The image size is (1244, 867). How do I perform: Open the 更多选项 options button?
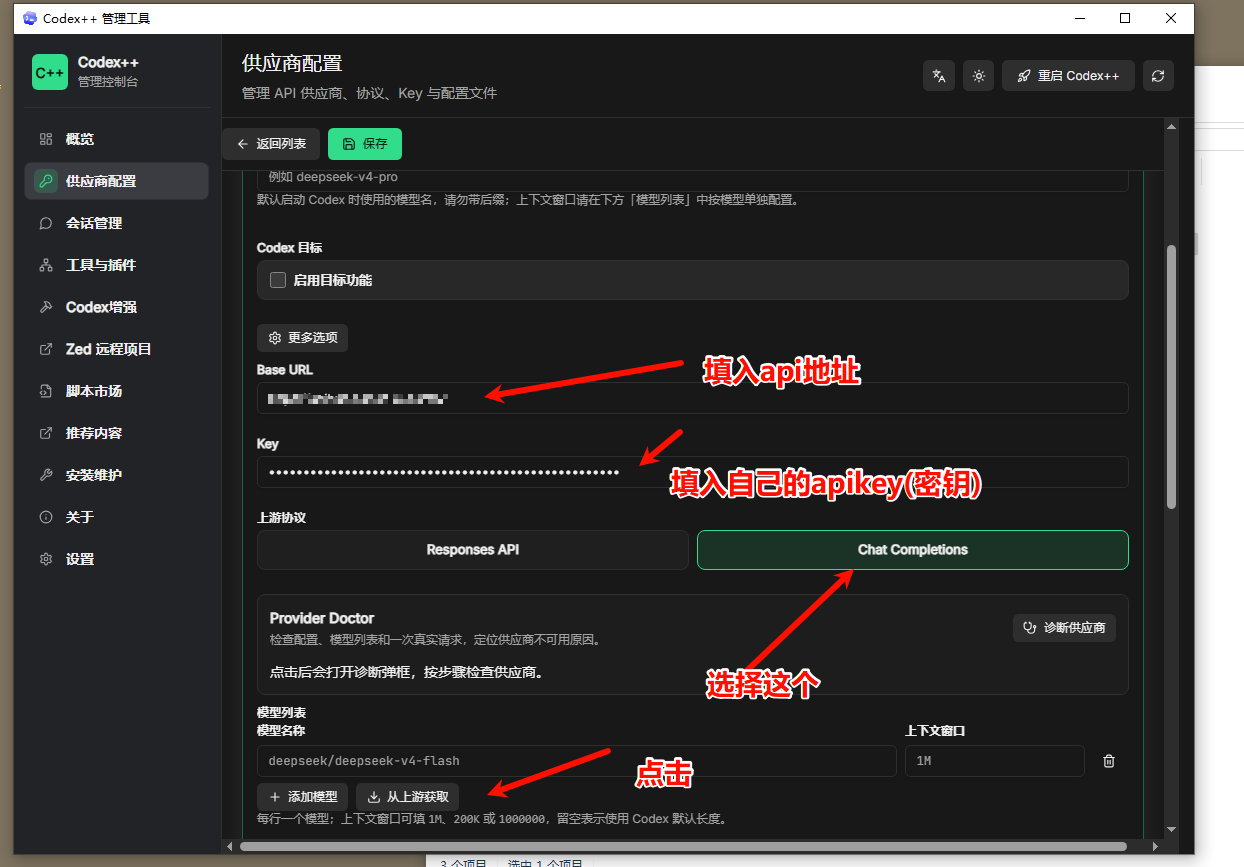point(303,338)
